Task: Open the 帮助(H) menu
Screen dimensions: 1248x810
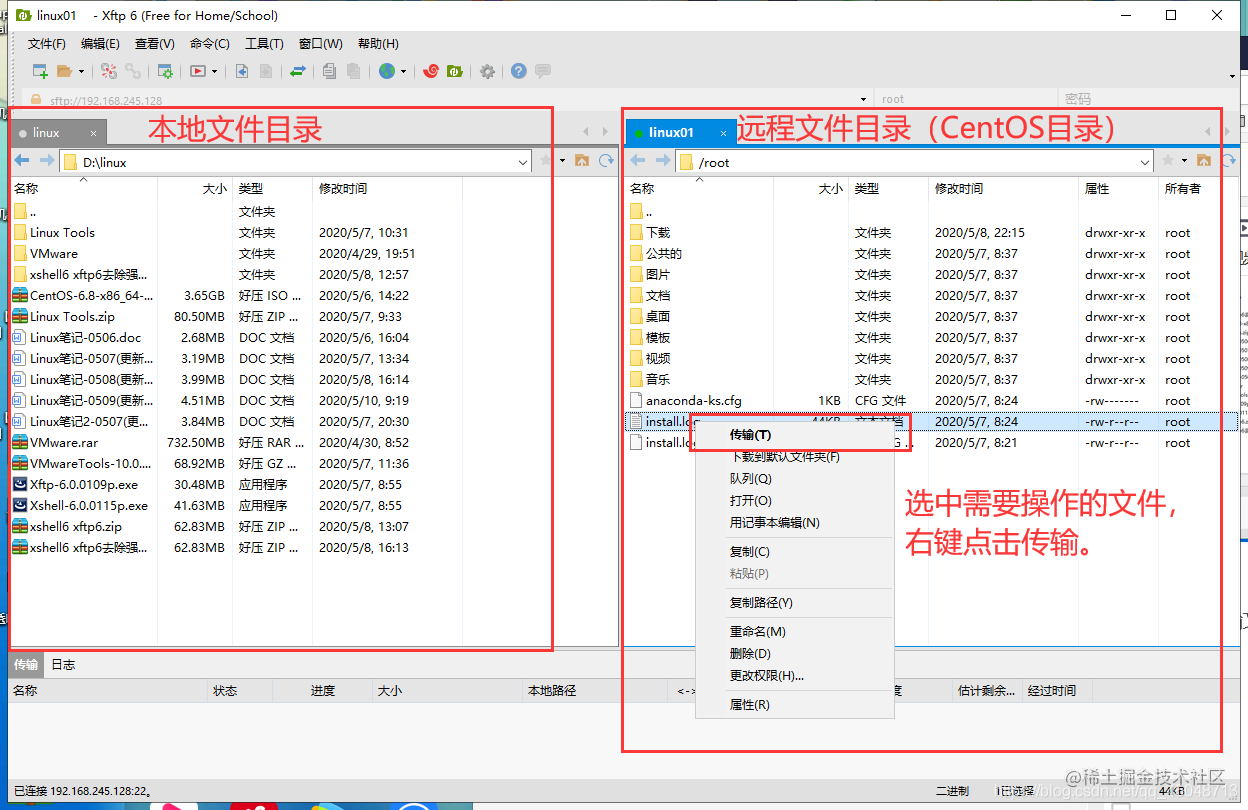Action: tap(378, 44)
